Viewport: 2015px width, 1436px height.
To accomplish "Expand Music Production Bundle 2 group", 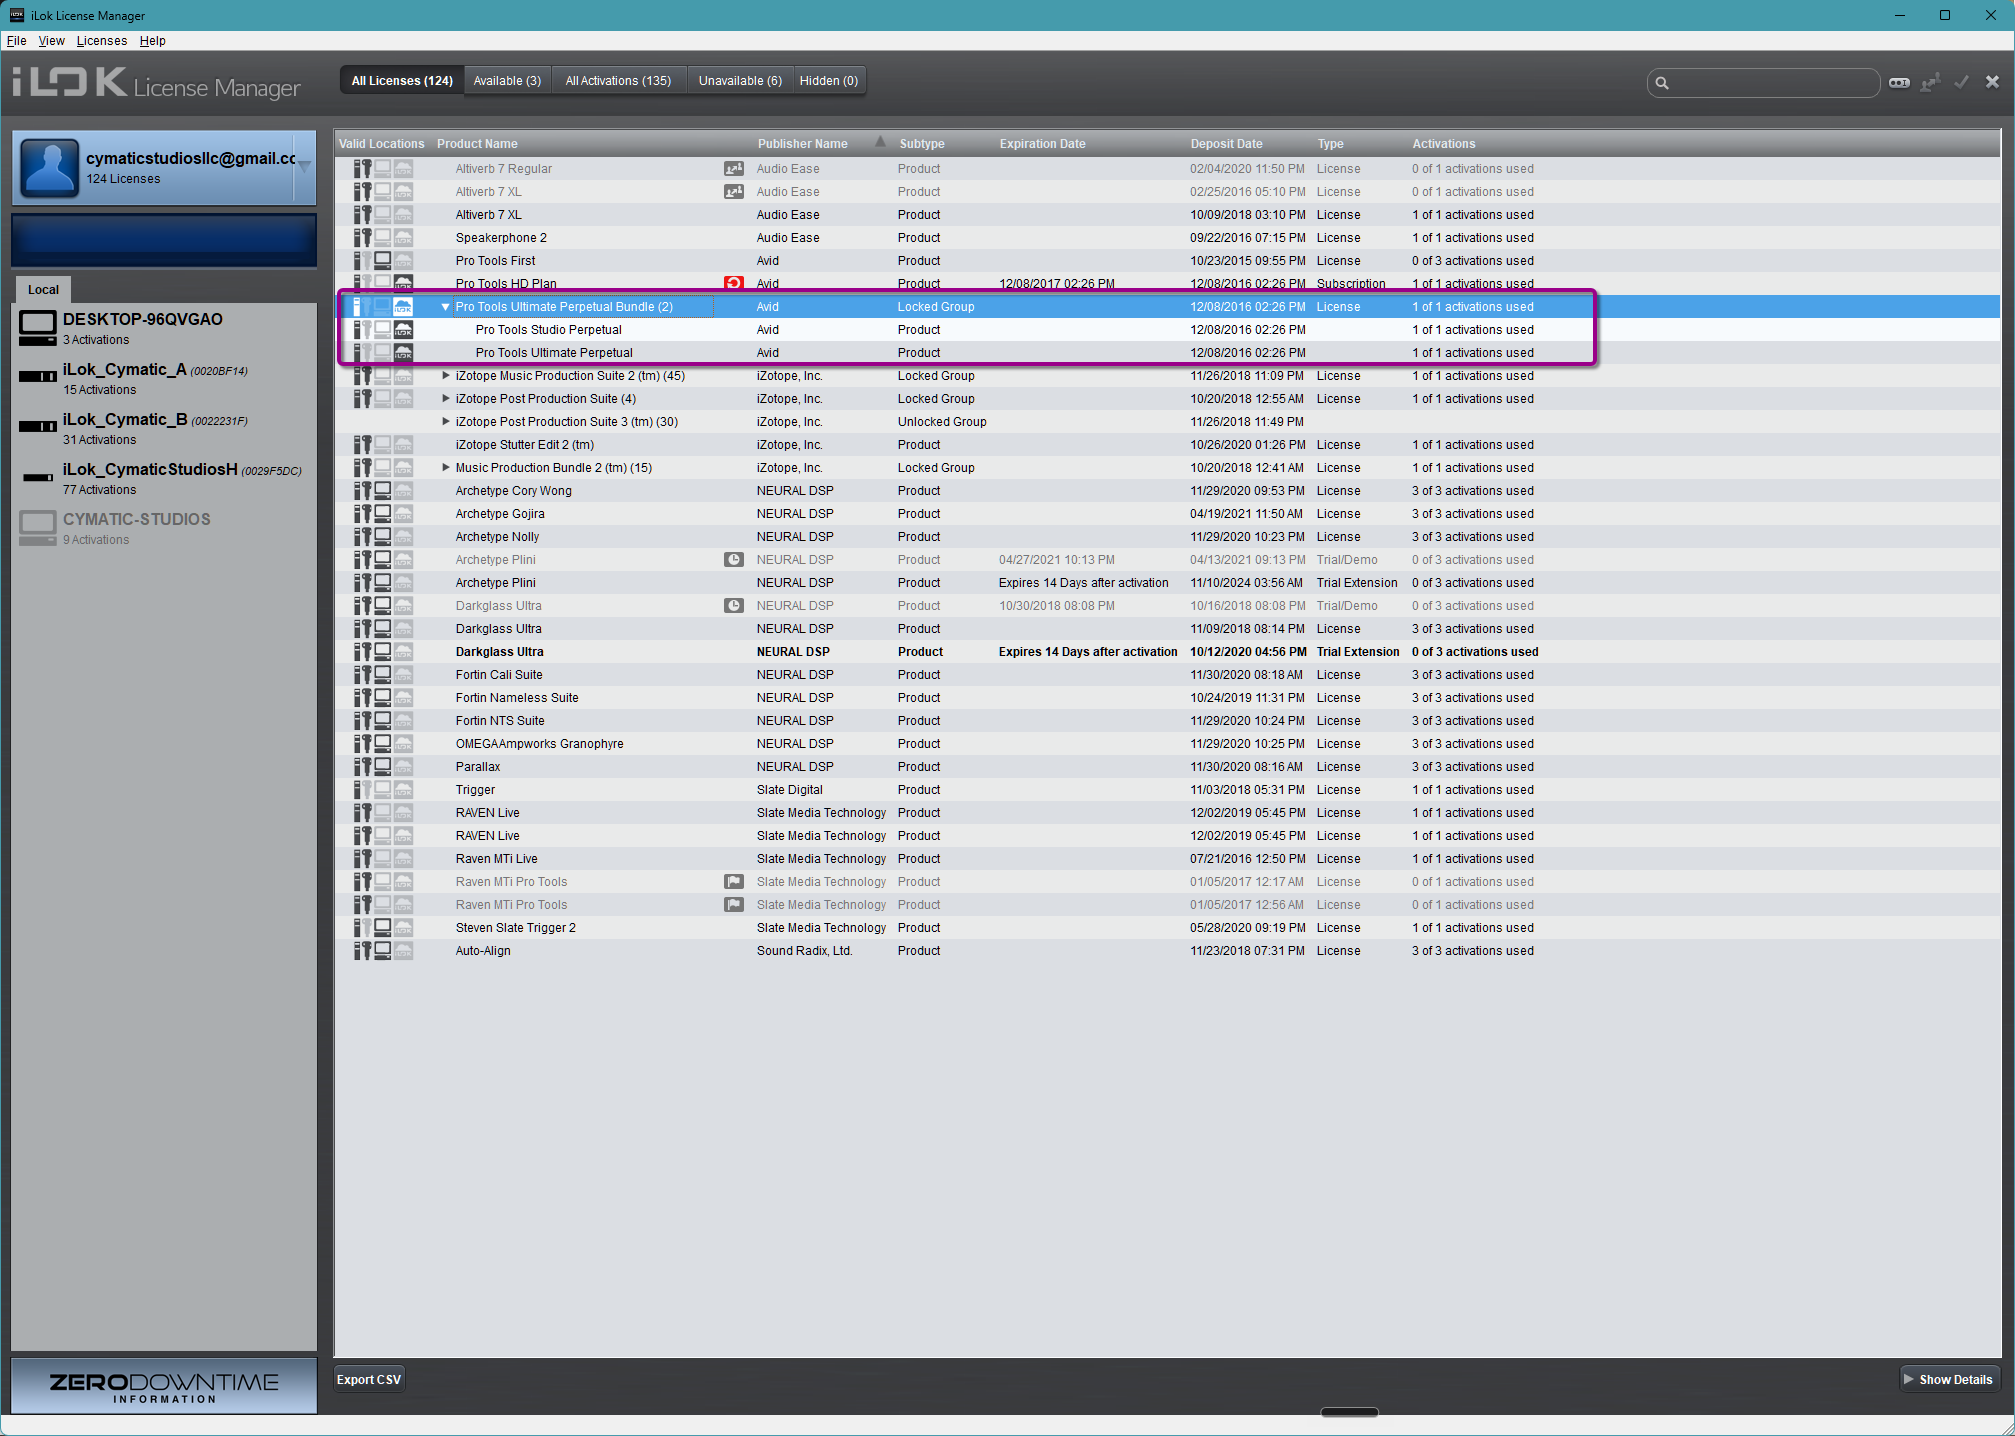I will pos(446,468).
